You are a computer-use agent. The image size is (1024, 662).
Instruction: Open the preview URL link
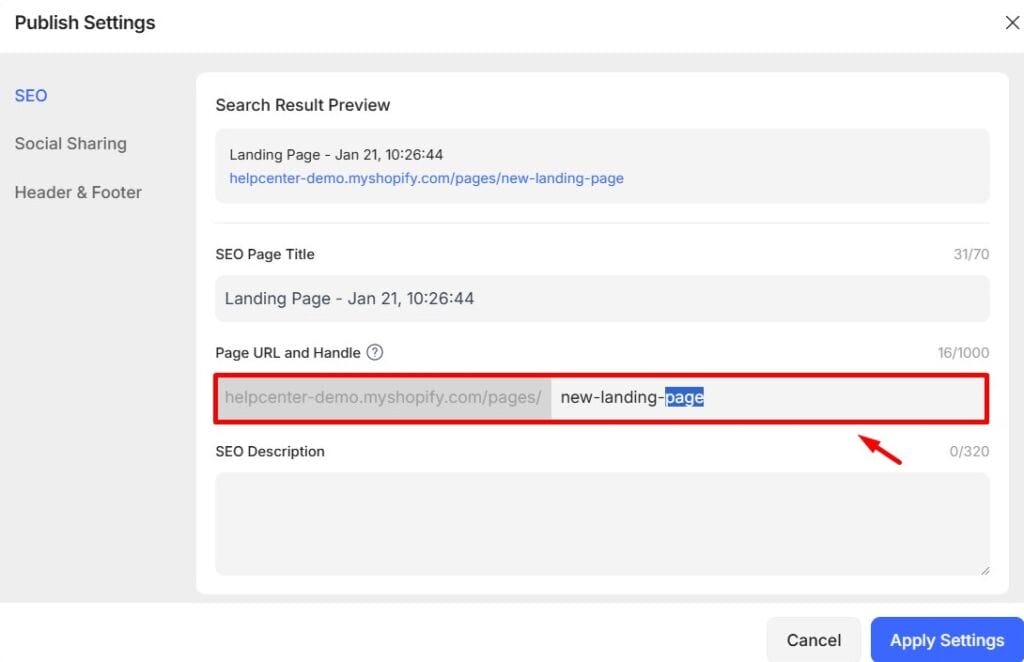point(426,178)
